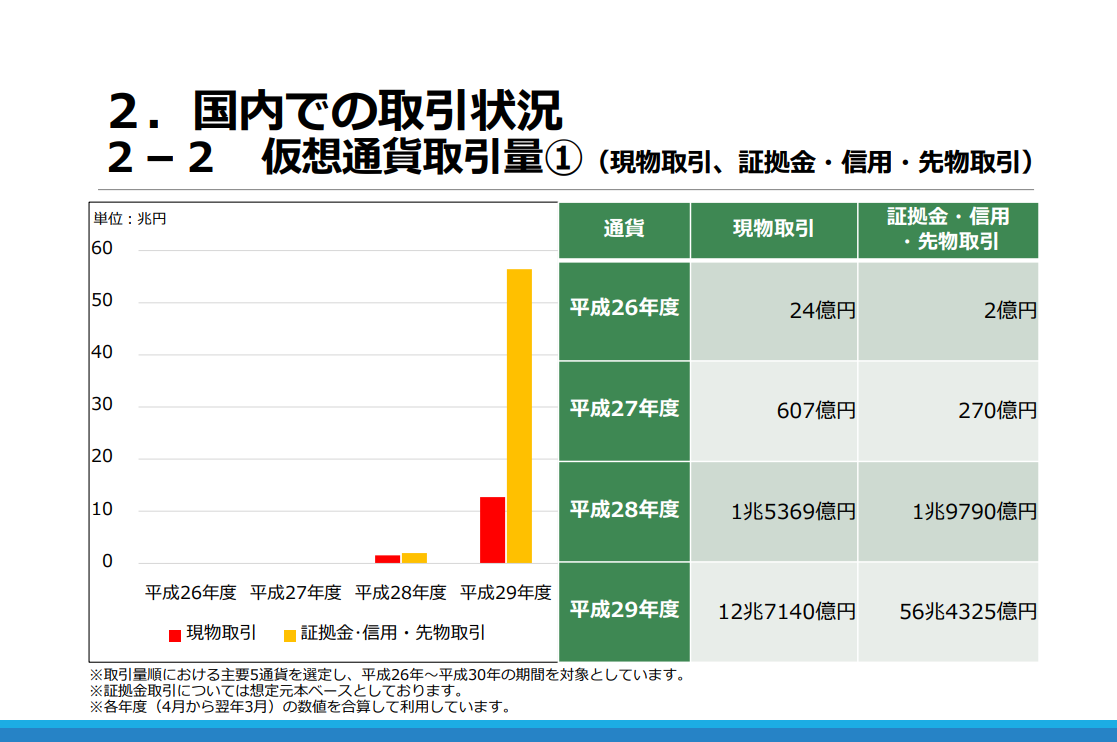This screenshot has height=742, width=1117.
Task: Click the 平成26年度 row header in table
Action: coord(624,309)
